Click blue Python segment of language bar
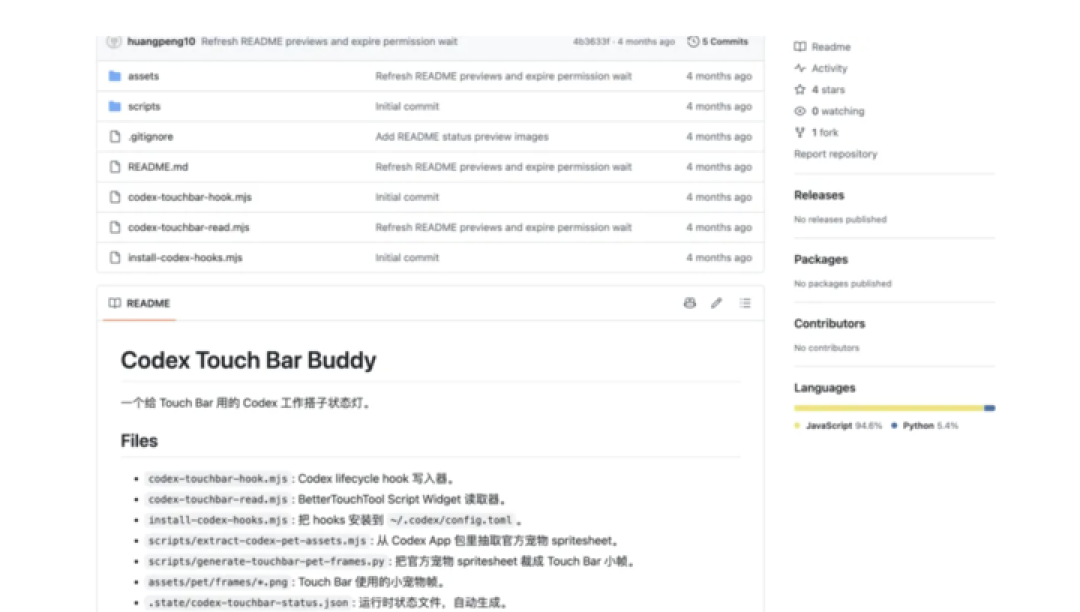The height and width of the screenshot is (612, 1080). (990, 408)
